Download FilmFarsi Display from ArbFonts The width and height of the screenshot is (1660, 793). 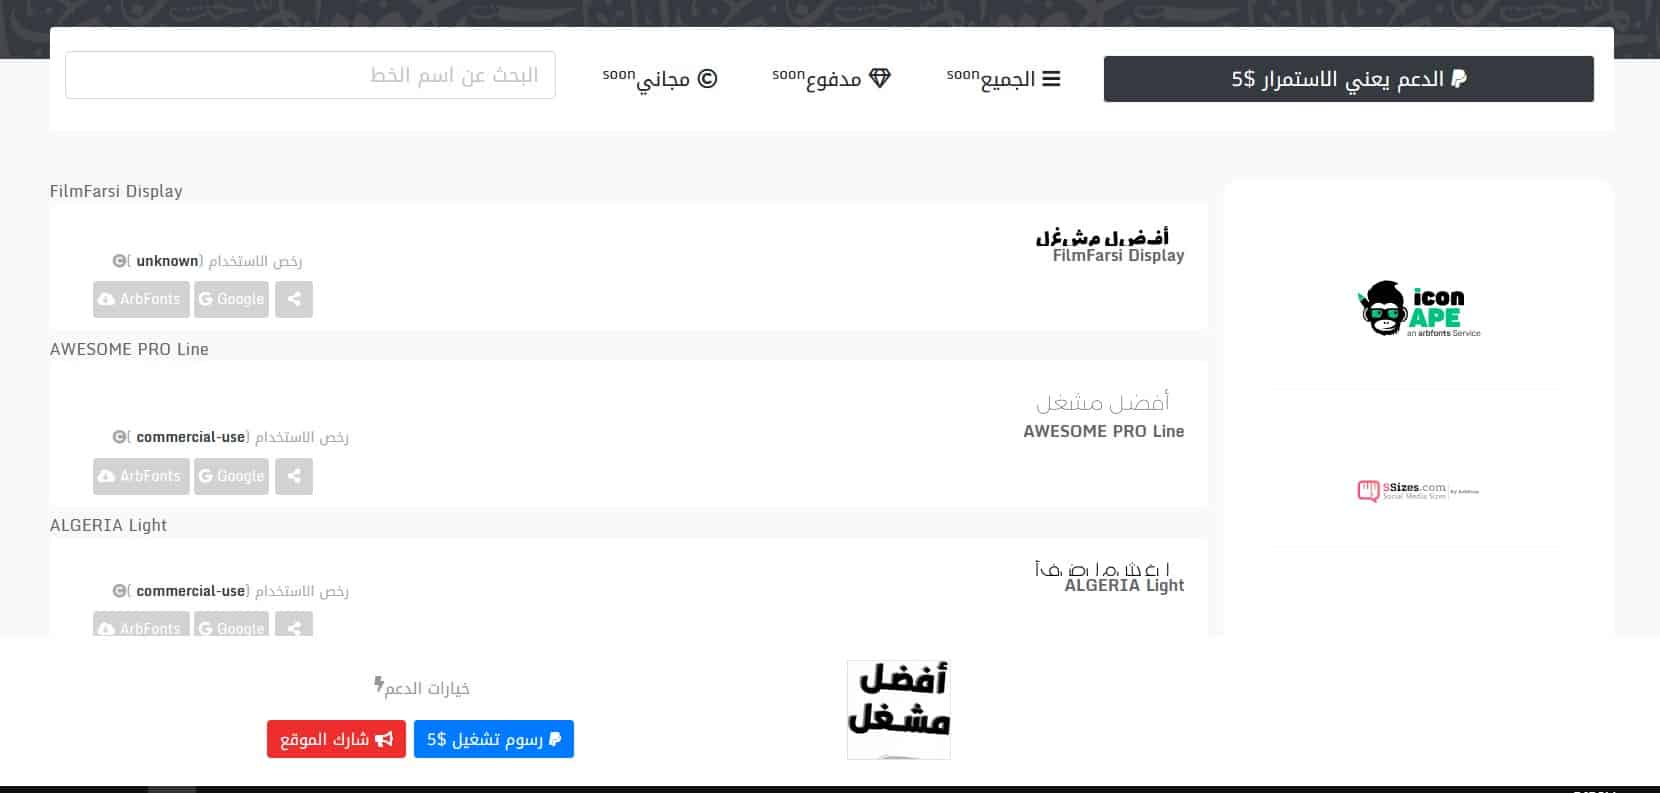[141, 299]
